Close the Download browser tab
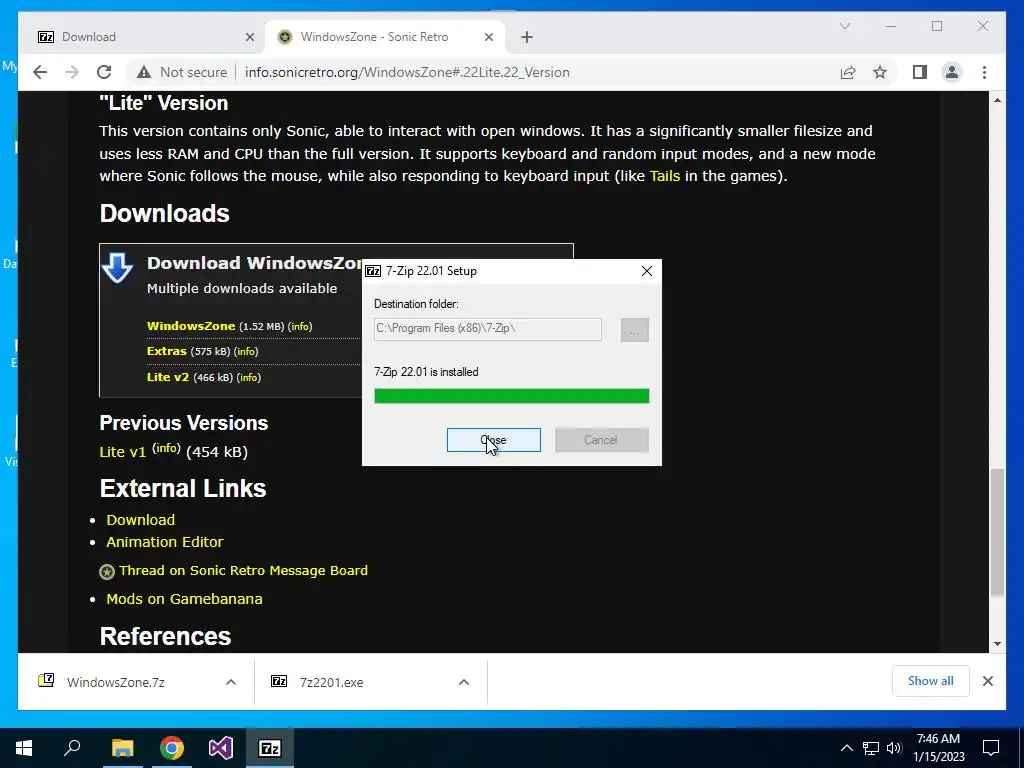1024x768 pixels. (249, 37)
